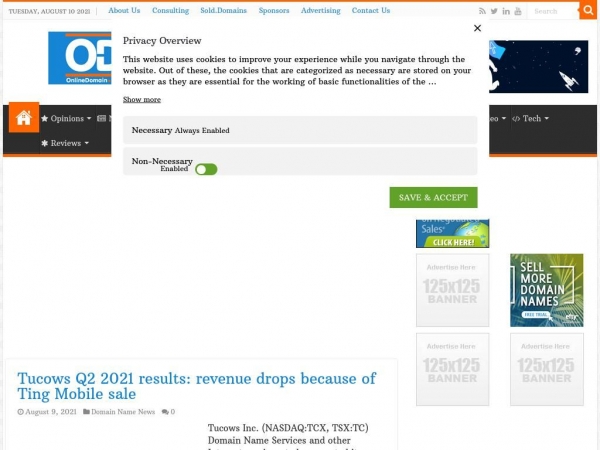
Task: Open the Tech dropdown menu
Action: tap(530, 118)
